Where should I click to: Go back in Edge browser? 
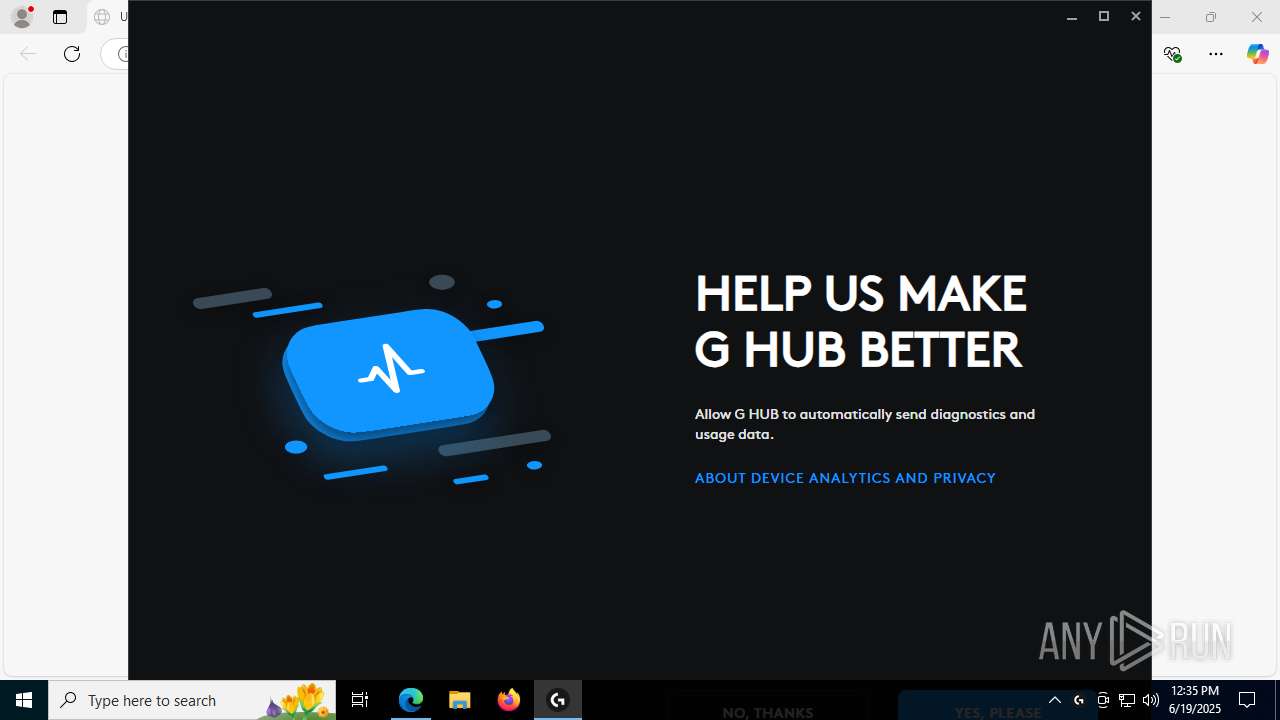(x=28, y=54)
